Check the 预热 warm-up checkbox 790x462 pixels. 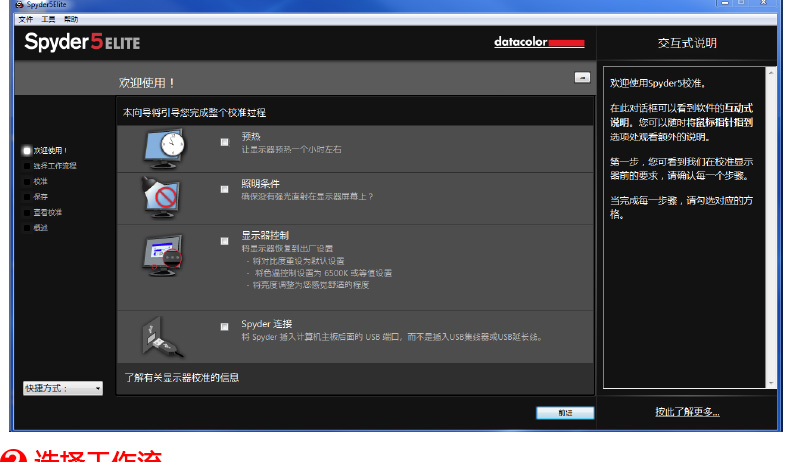(x=224, y=142)
